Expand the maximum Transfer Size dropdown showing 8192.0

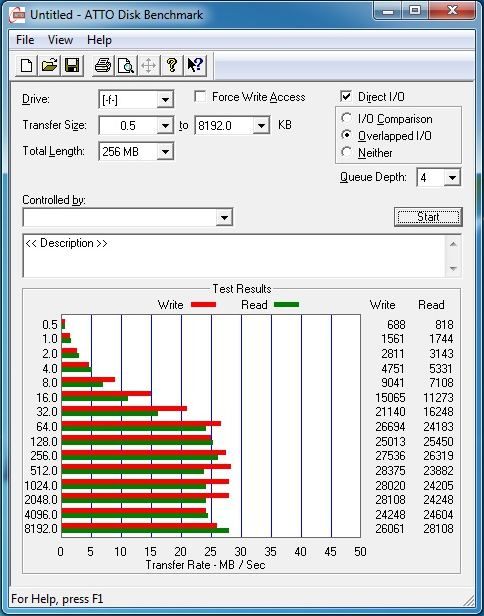pos(261,126)
